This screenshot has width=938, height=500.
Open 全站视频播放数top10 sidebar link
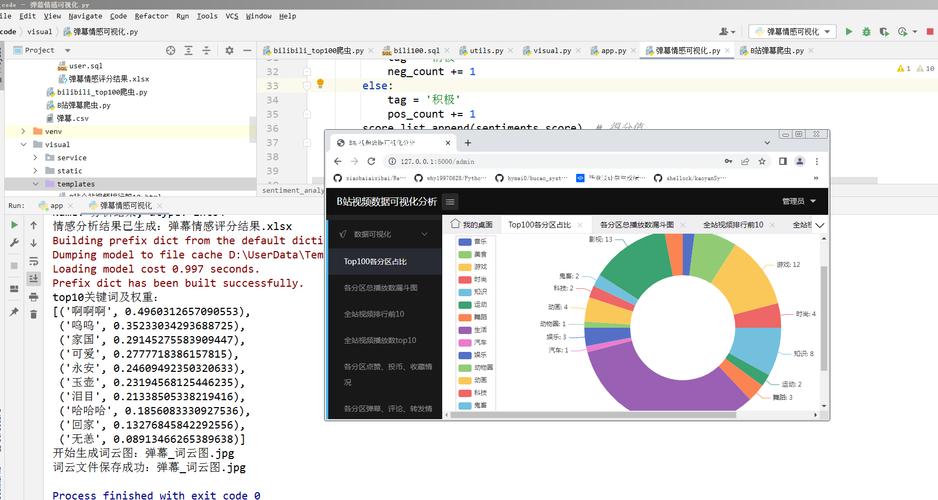click(x=385, y=340)
